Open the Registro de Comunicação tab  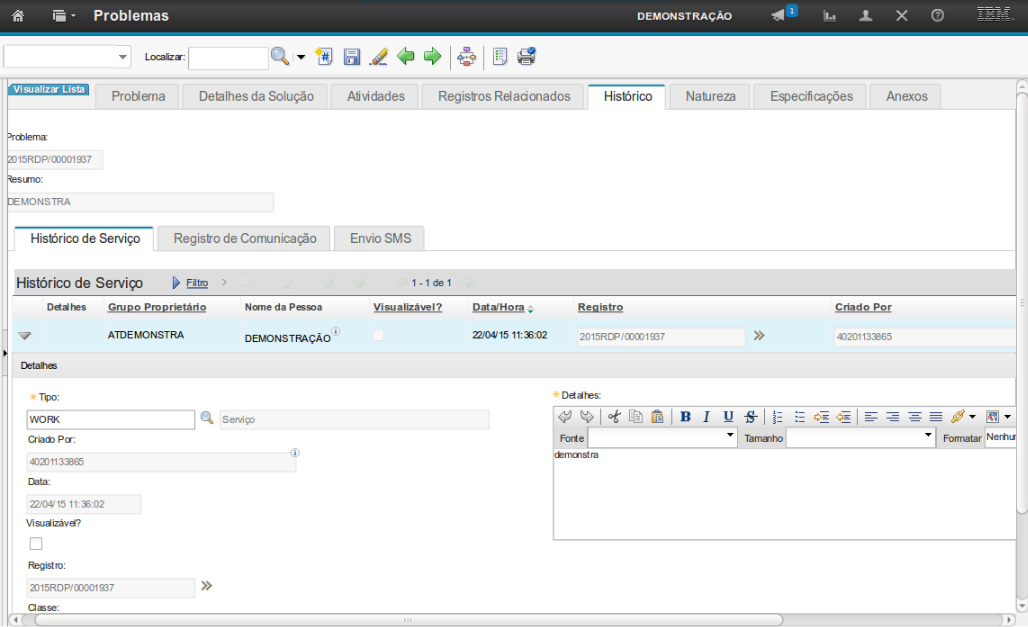tap(244, 239)
